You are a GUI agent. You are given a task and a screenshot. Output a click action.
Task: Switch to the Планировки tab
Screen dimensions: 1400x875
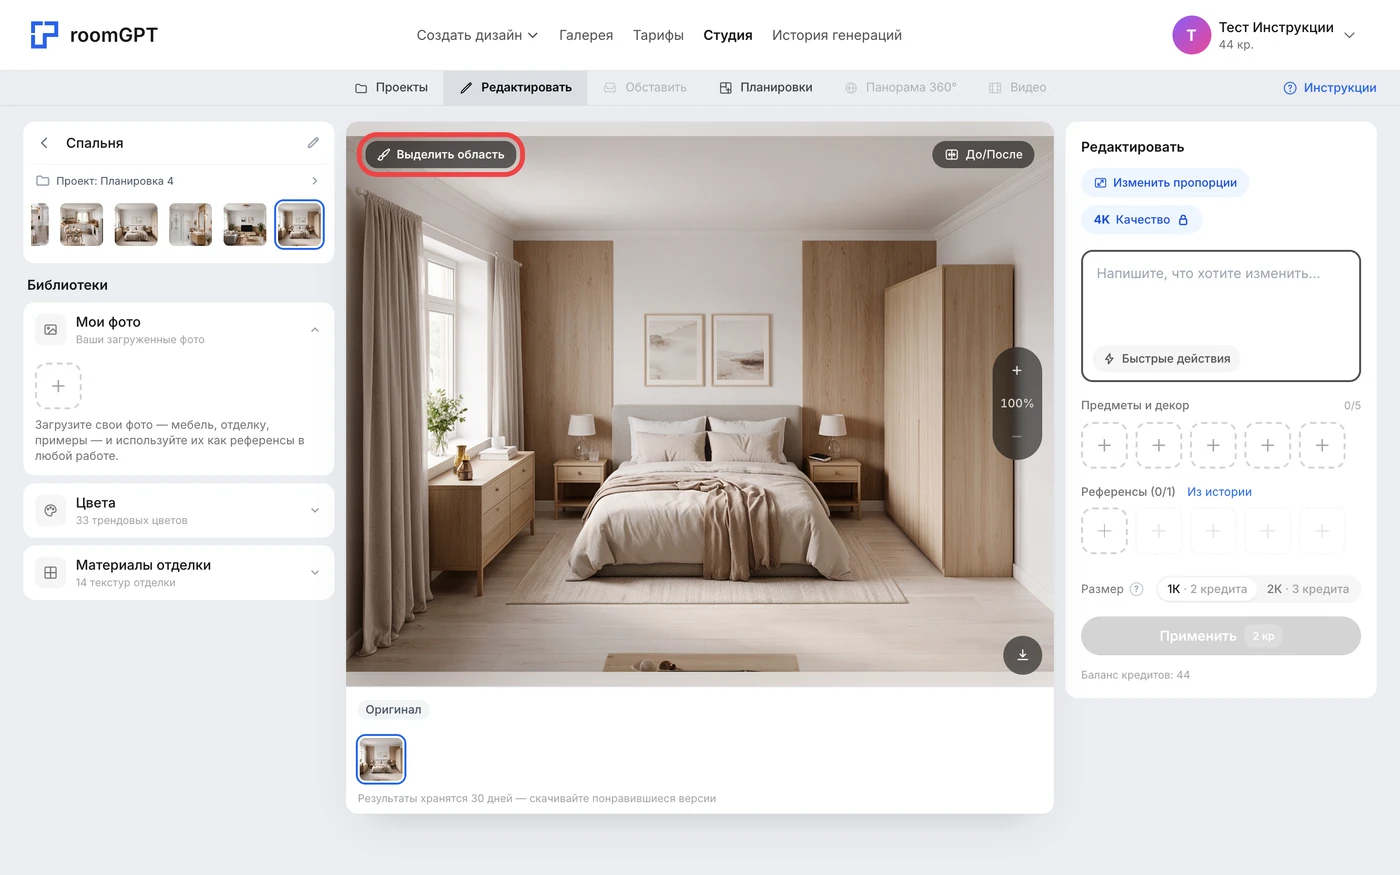pos(766,88)
